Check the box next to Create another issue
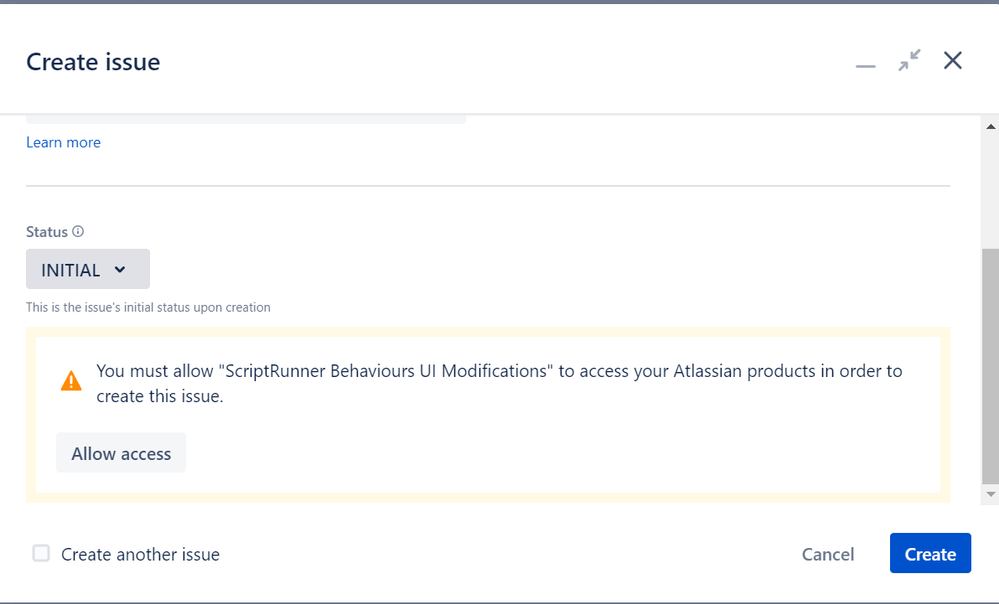Screen dimensions: 999x604 pos(41,552)
